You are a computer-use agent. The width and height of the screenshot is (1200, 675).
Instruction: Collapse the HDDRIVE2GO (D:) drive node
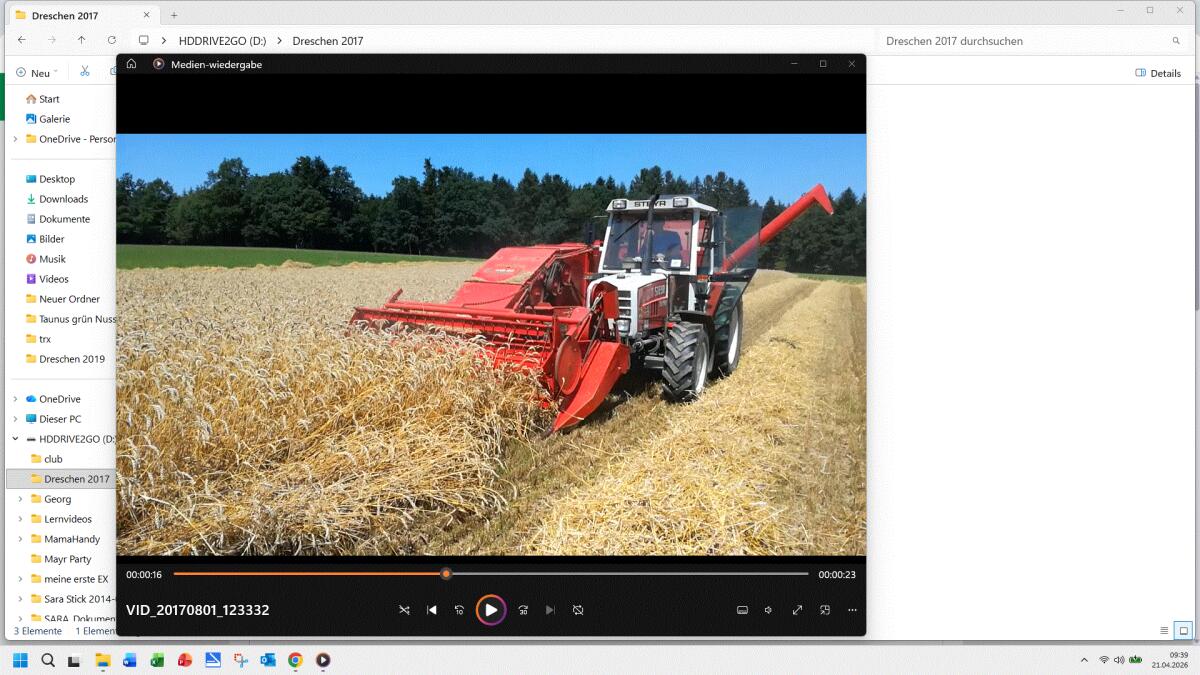click(15, 439)
